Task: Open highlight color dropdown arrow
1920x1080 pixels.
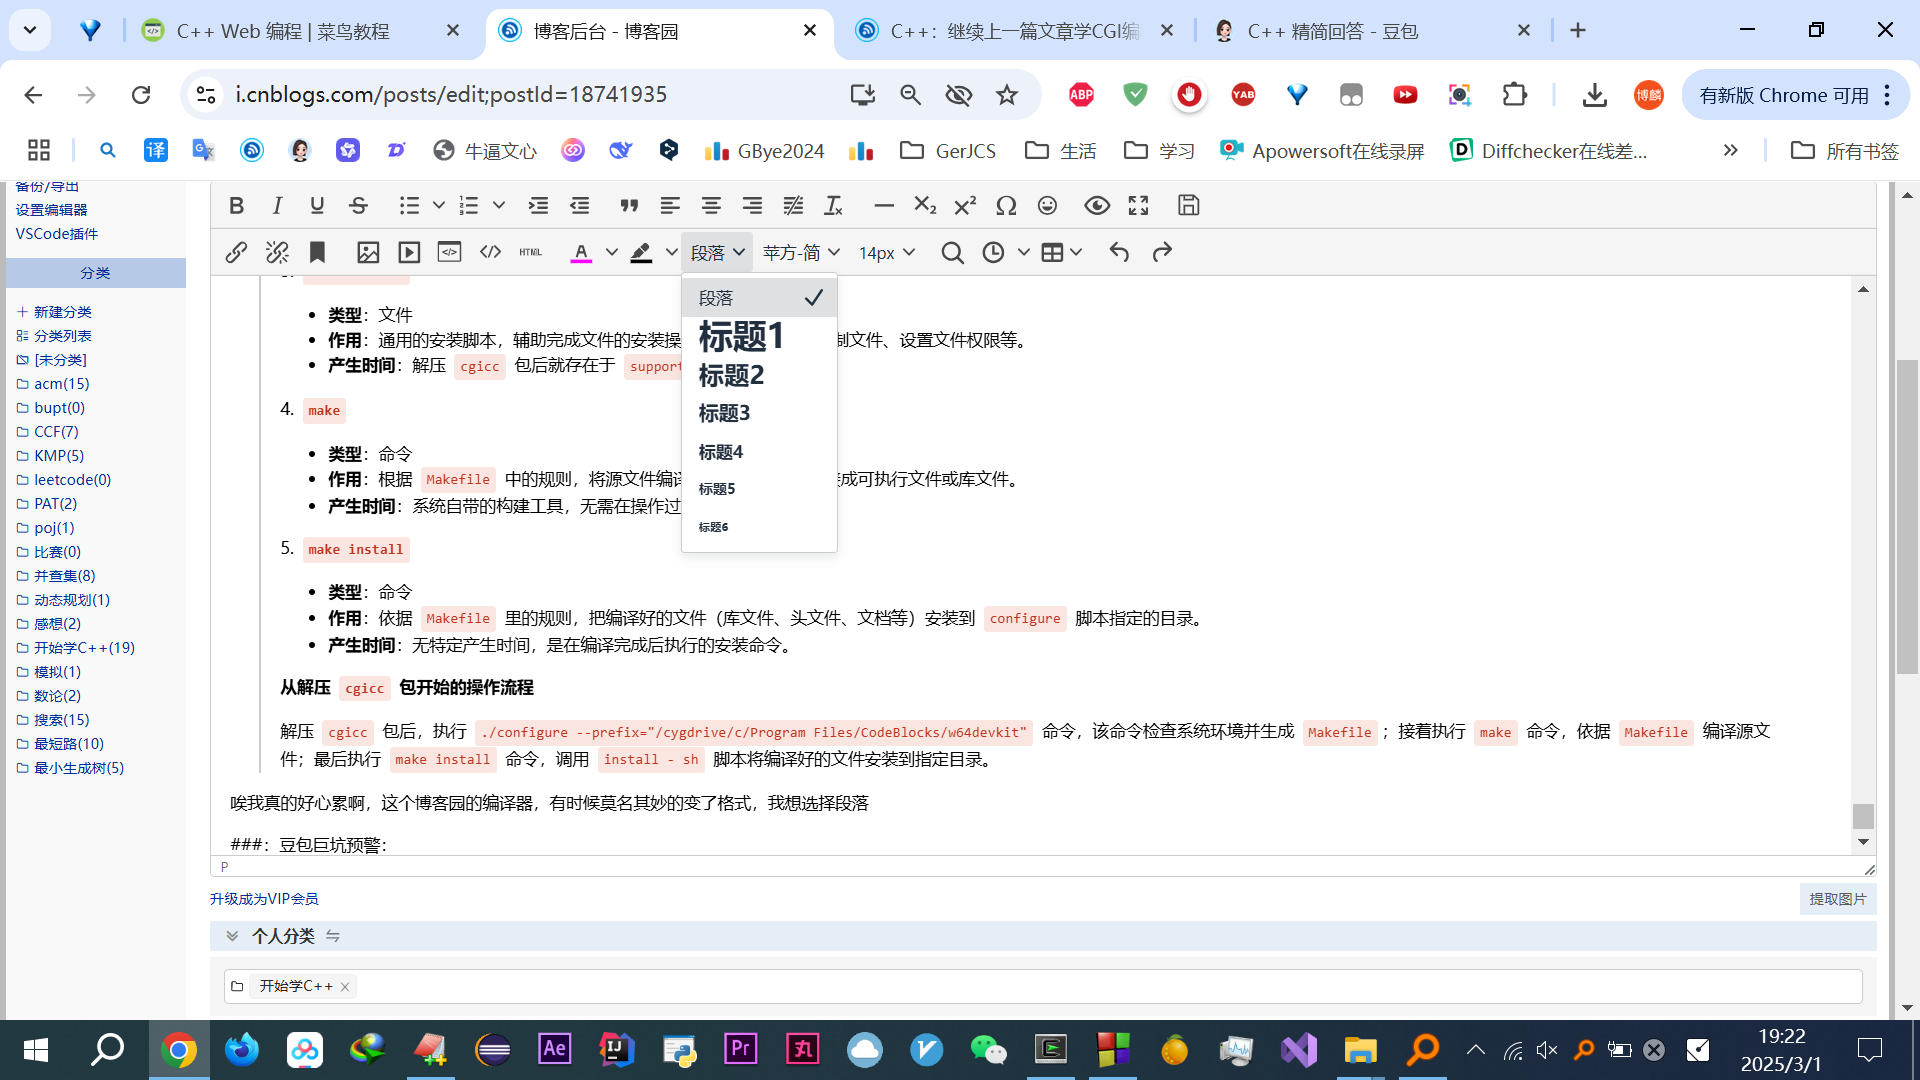Action: (x=671, y=253)
